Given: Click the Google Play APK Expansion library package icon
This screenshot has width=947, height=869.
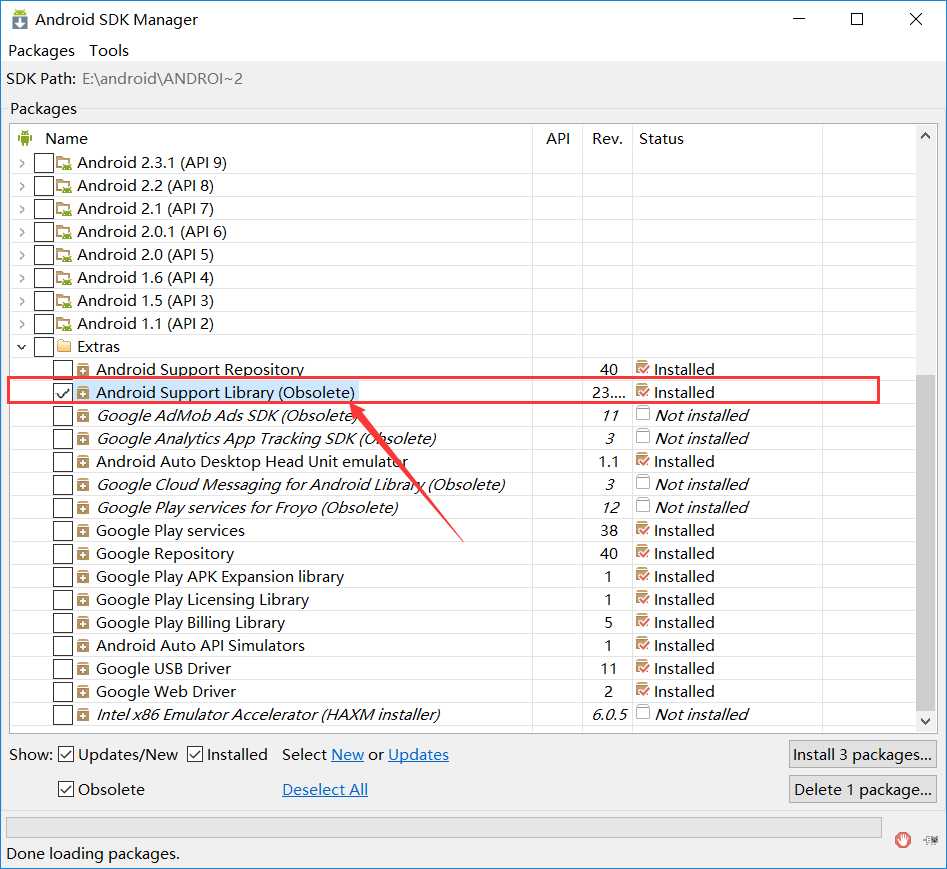Looking at the screenshot, I should tap(83, 577).
